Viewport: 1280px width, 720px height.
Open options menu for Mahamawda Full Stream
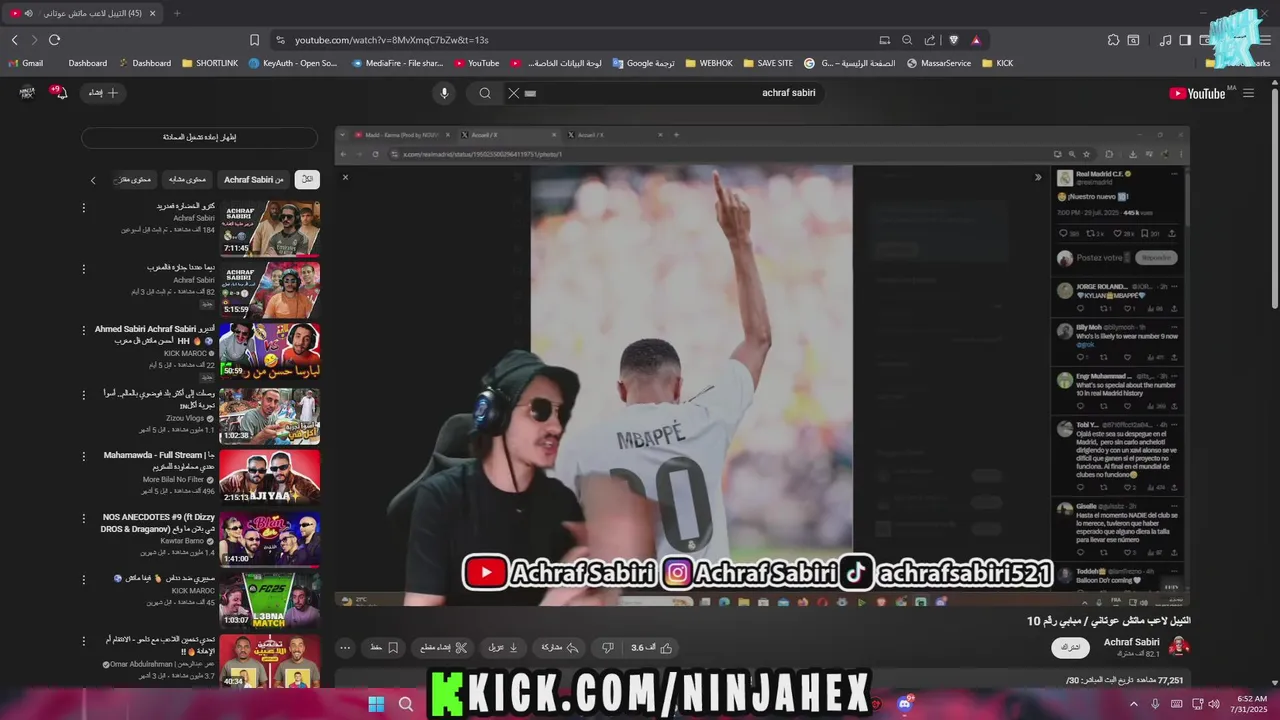click(x=84, y=456)
